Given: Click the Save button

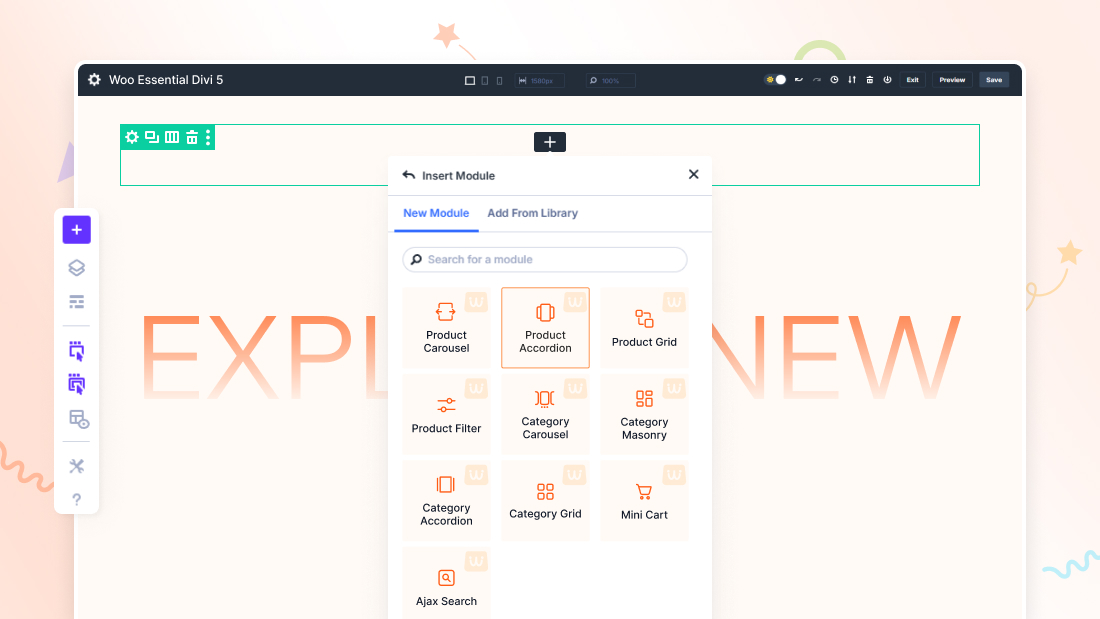Looking at the screenshot, I should pyautogui.click(x=993, y=79).
